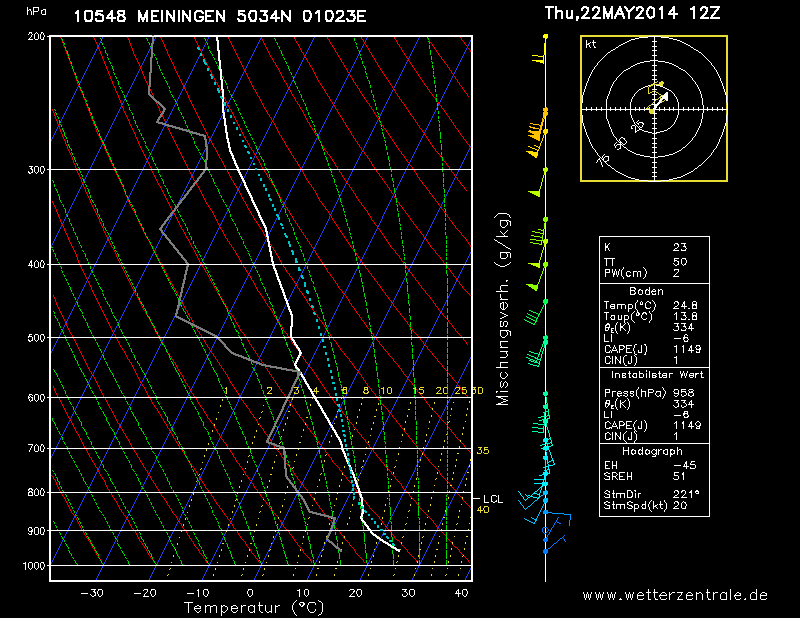The image size is (800, 618).
Task: Click the LCL marker beside the sounding
Action: [x=491, y=498]
